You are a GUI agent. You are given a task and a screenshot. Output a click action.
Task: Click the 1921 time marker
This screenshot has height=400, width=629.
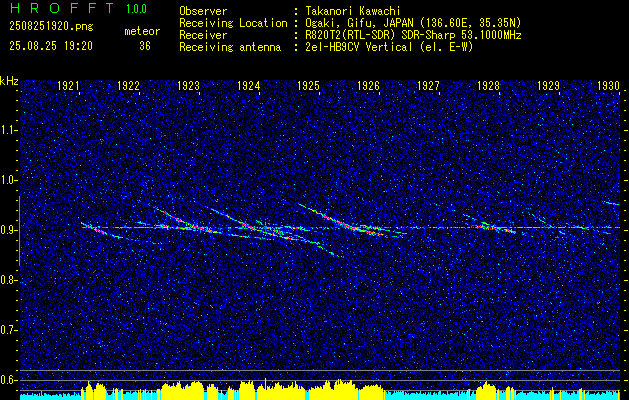coord(68,85)
